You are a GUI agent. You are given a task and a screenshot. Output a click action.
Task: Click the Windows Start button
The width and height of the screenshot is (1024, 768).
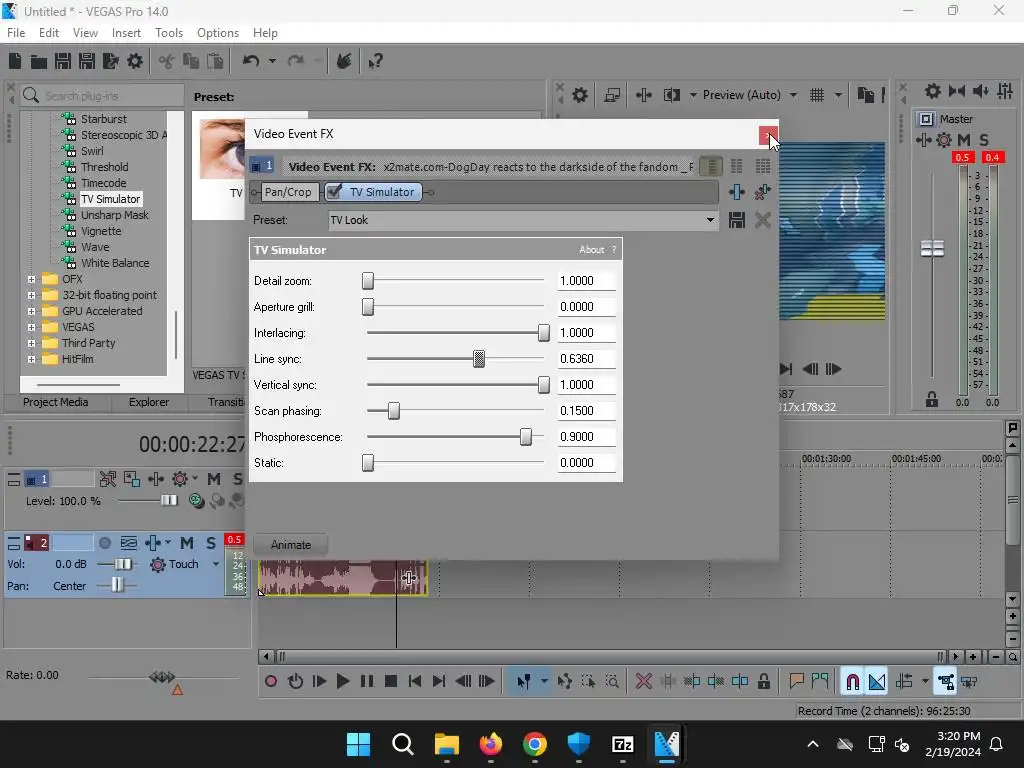[359, 744]
